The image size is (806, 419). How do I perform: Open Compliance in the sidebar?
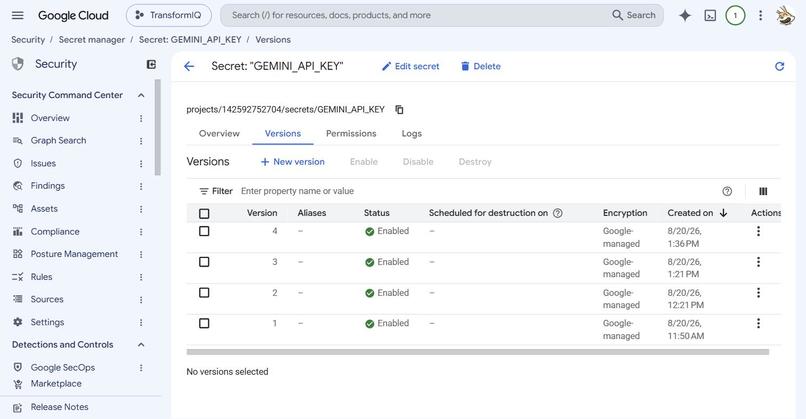54,232
